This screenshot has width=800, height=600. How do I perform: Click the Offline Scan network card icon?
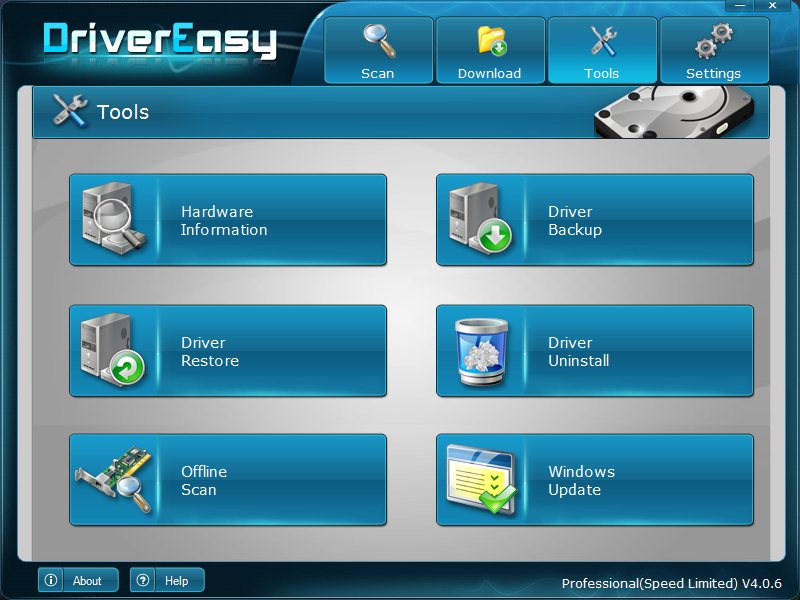(115, 479)
